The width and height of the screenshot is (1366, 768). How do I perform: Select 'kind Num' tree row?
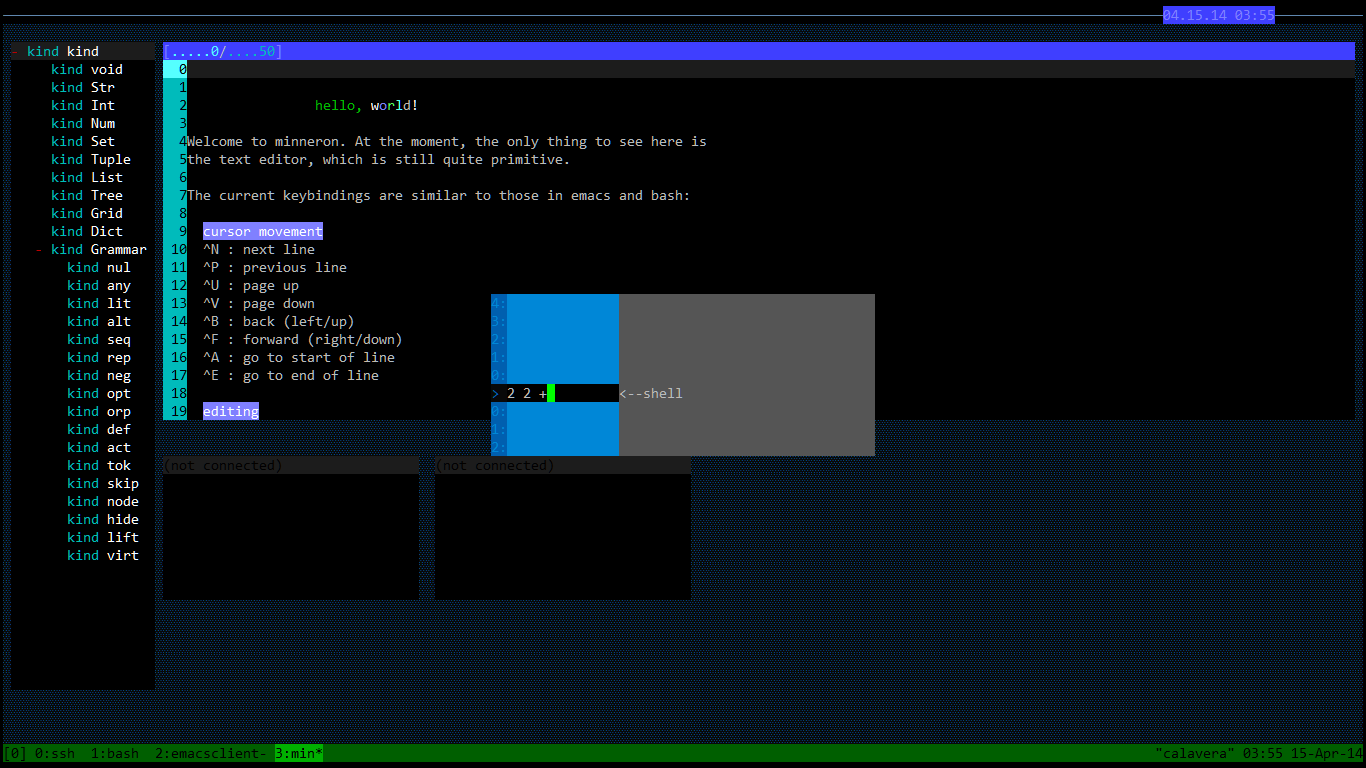(83, 124)
